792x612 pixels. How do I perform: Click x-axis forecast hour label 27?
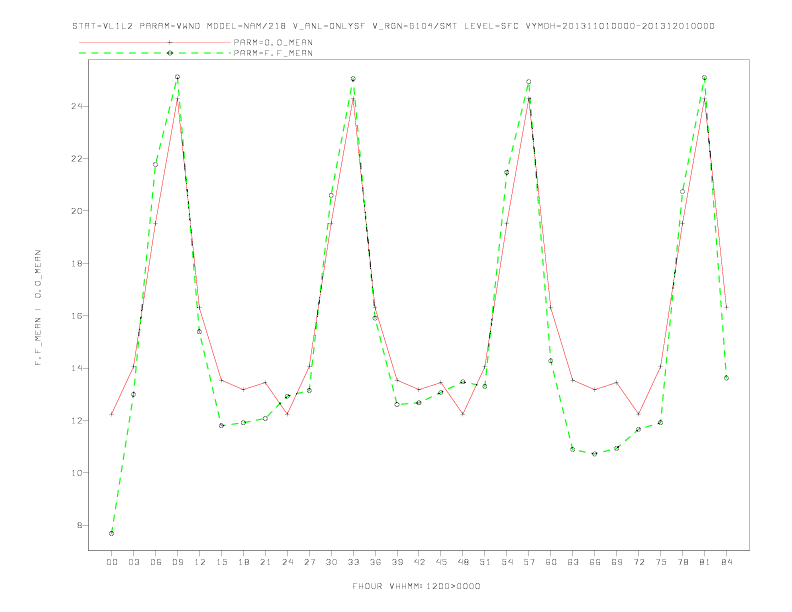(x=309, y=562)
